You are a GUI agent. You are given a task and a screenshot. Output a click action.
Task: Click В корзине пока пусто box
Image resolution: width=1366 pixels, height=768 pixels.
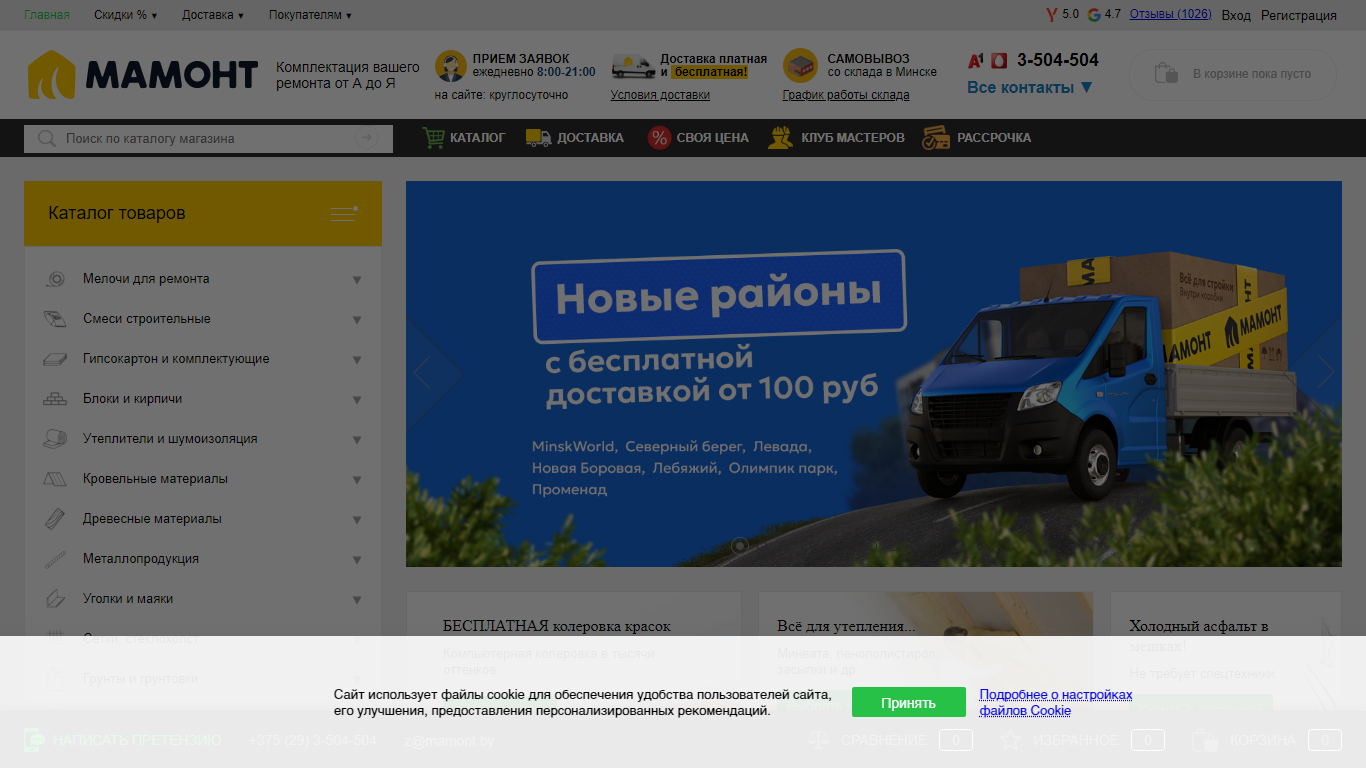click(1232, 74)
